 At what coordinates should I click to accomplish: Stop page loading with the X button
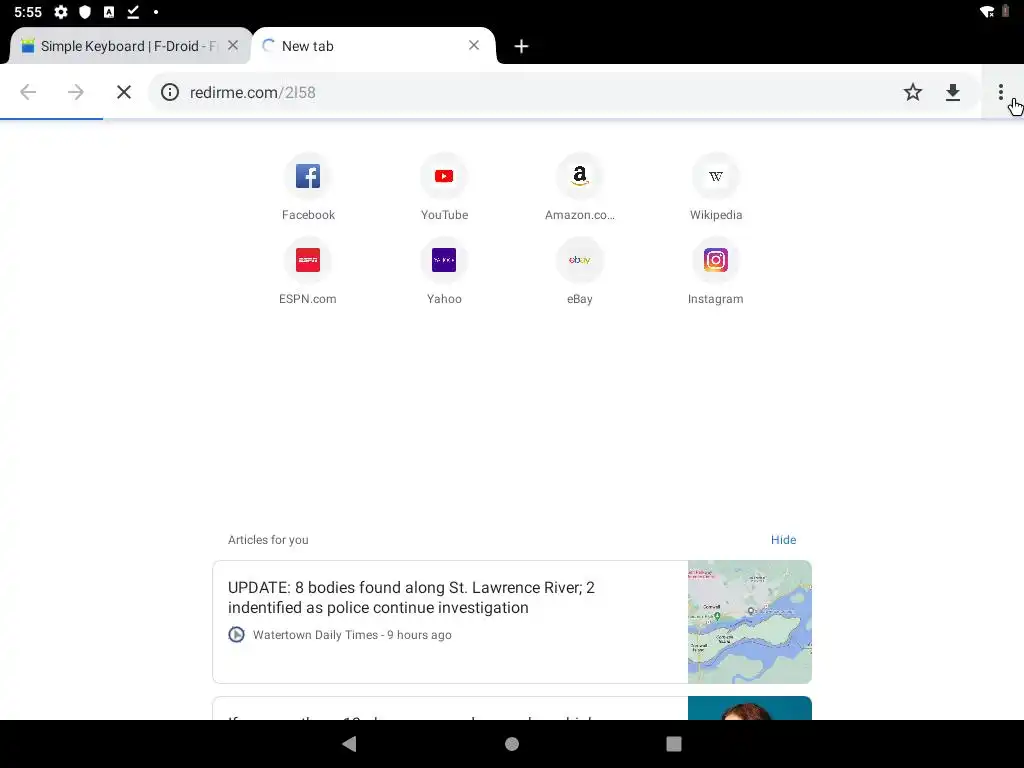click(123, 92)
